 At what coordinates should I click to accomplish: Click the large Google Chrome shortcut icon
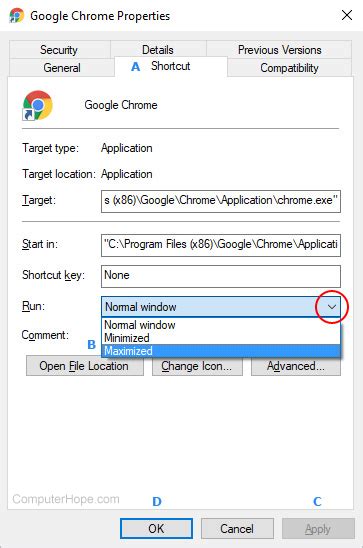point(37,105)
